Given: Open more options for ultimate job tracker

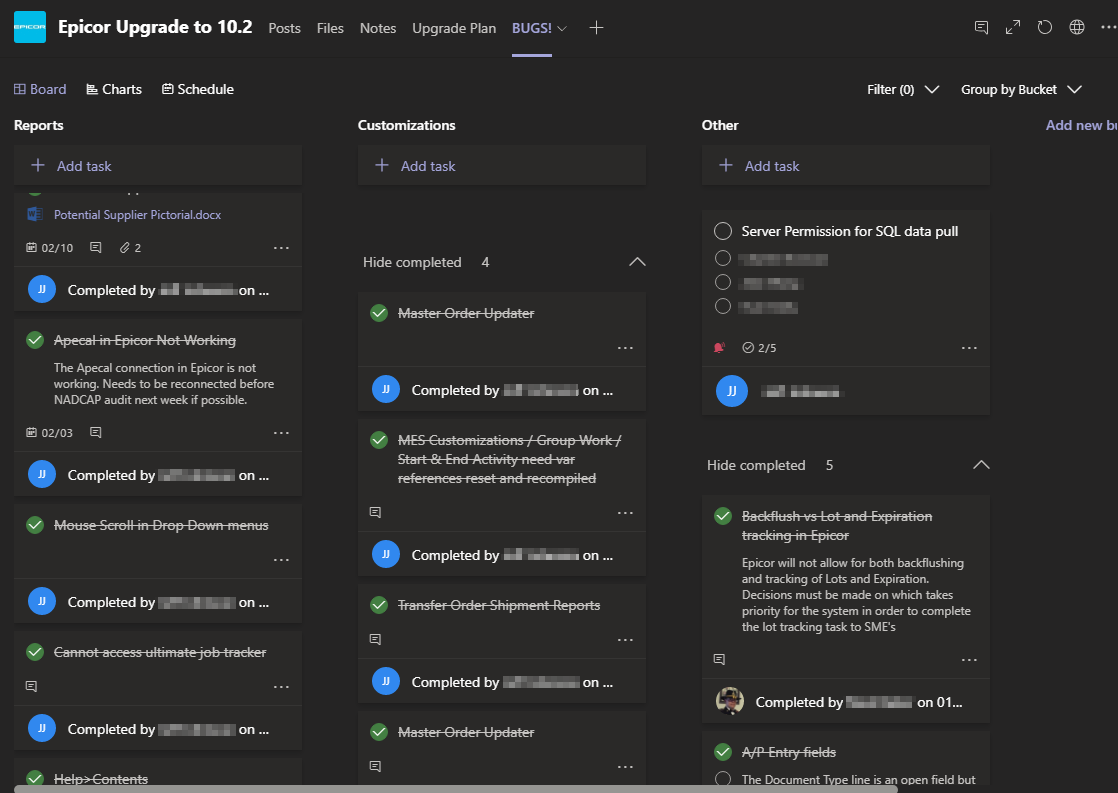Looking at the screenshot, I should tap(282, 687).
